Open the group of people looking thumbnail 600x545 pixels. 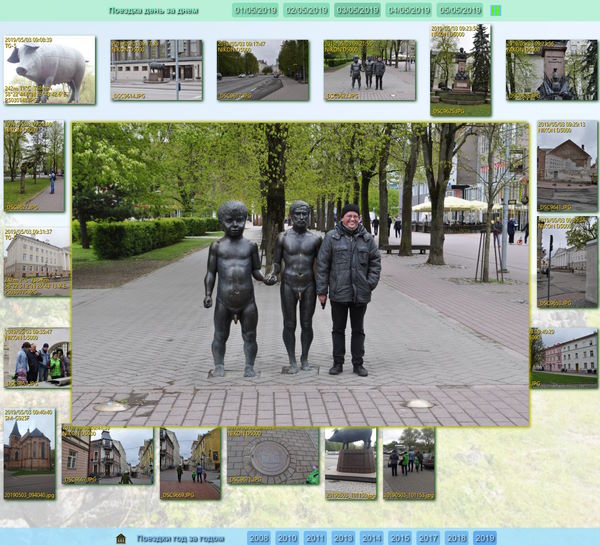tap(37, 357)
